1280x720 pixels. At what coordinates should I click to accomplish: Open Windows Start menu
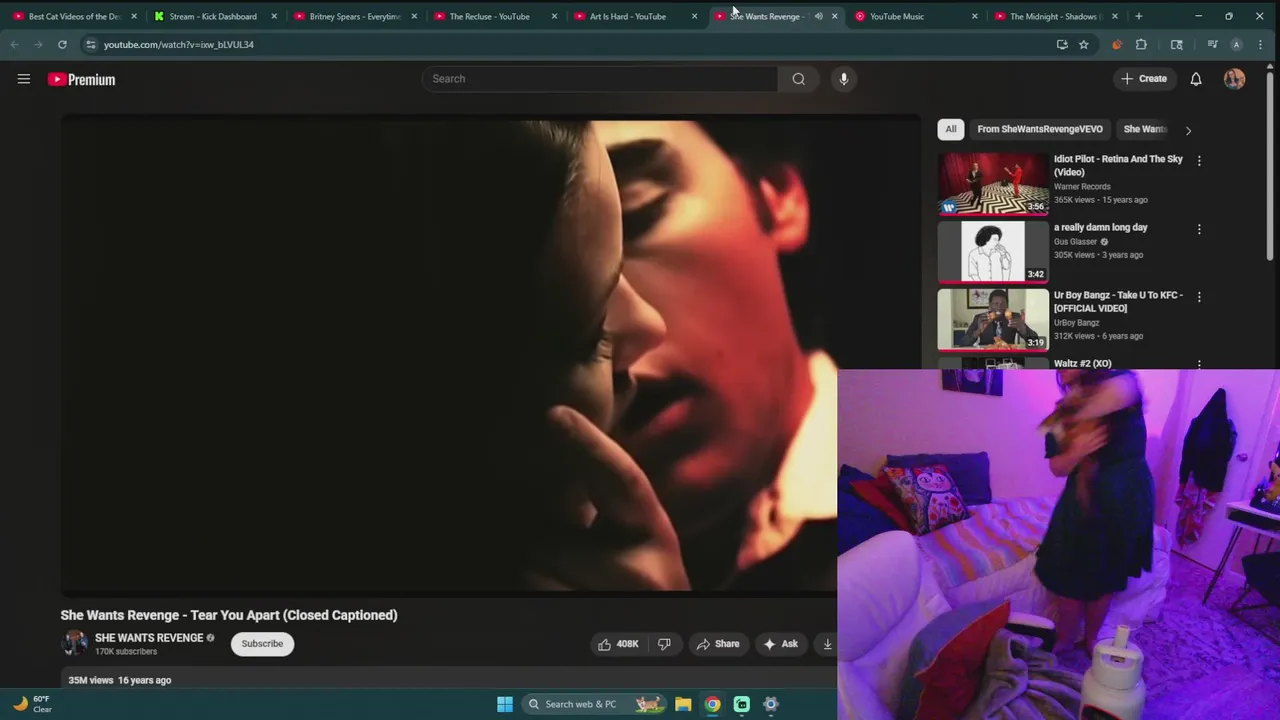coord(505,704)
